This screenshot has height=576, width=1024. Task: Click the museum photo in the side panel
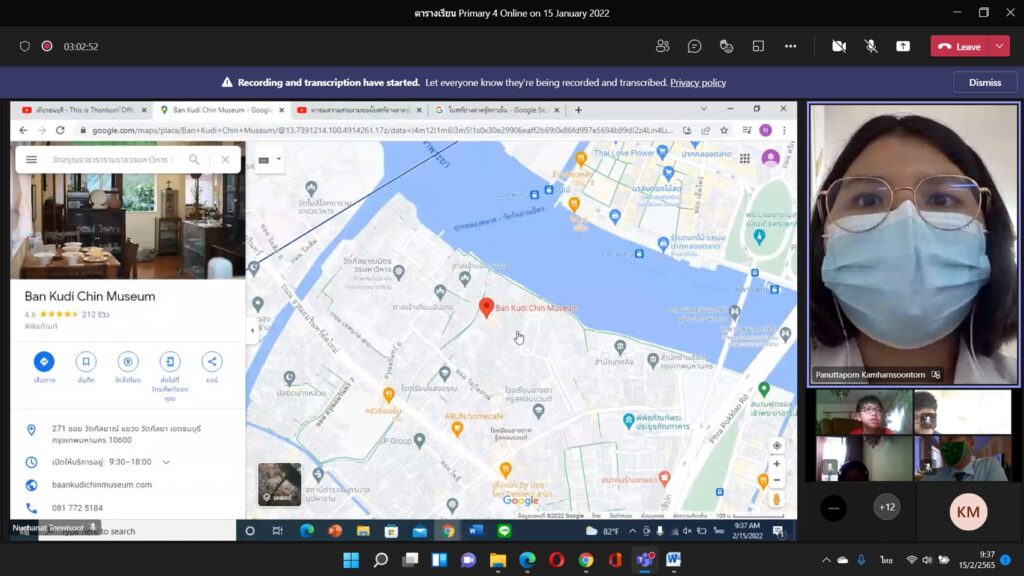(x=128, y=226)
